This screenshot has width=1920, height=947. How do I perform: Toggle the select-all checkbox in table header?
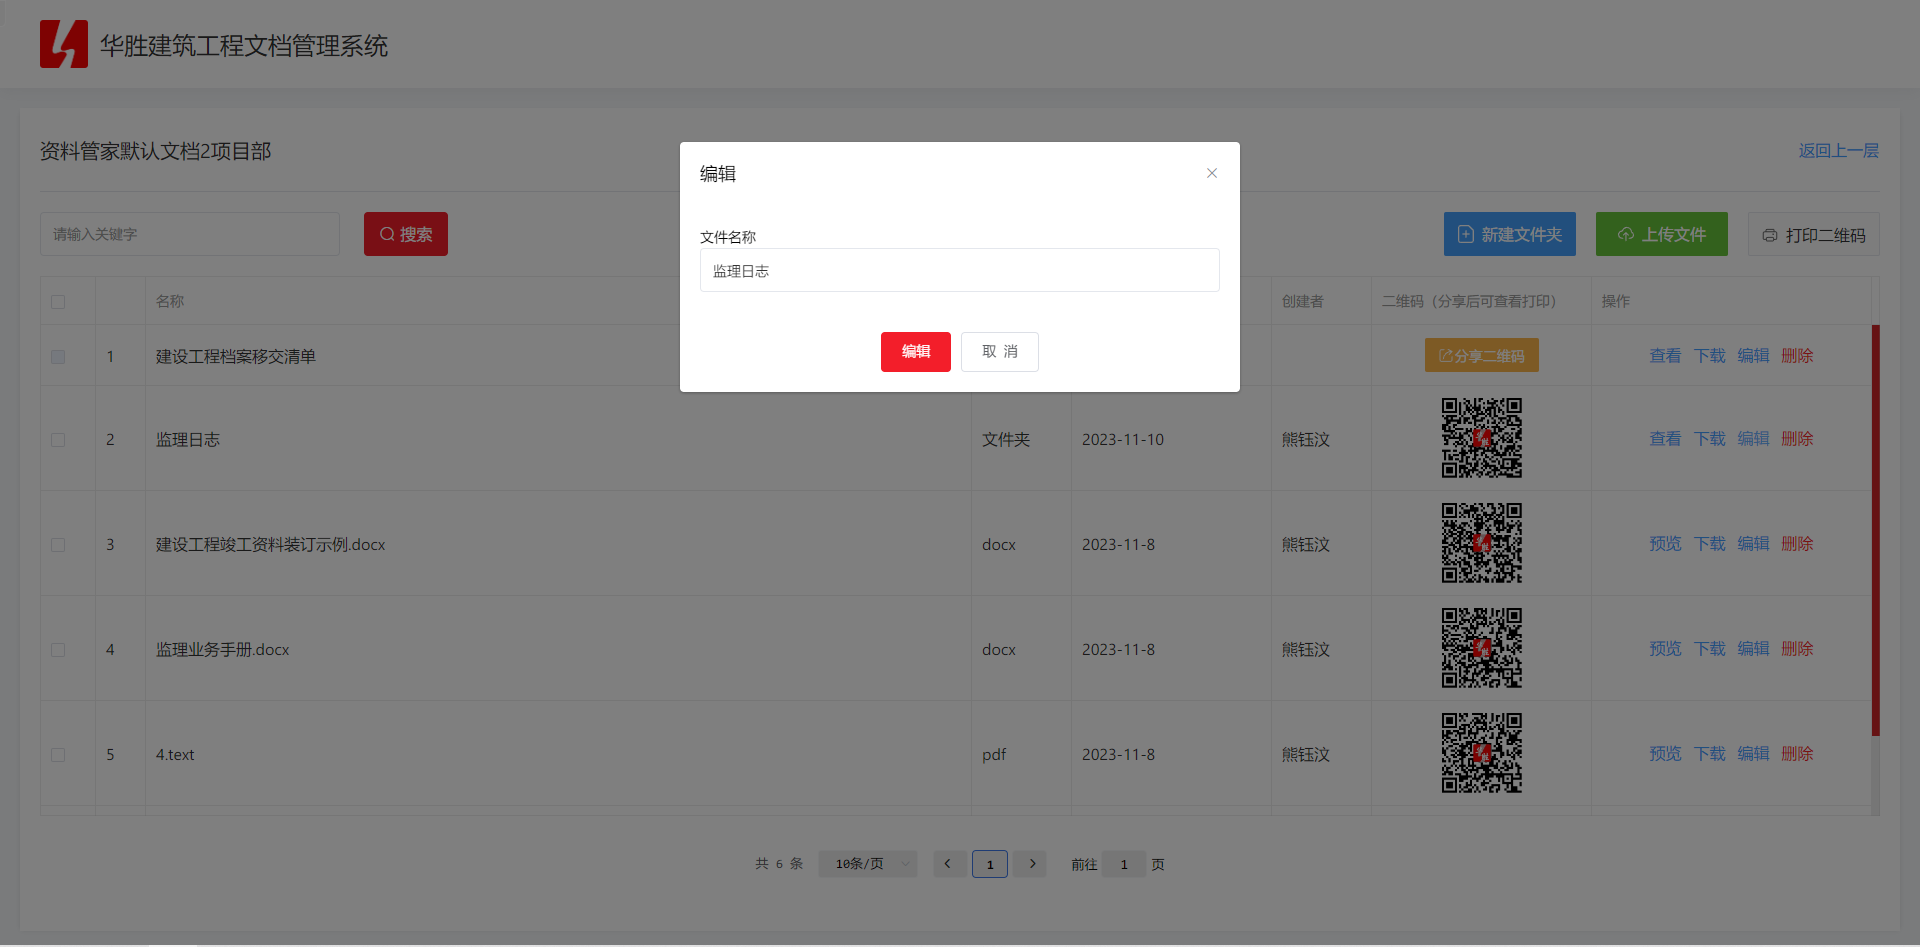58,302
